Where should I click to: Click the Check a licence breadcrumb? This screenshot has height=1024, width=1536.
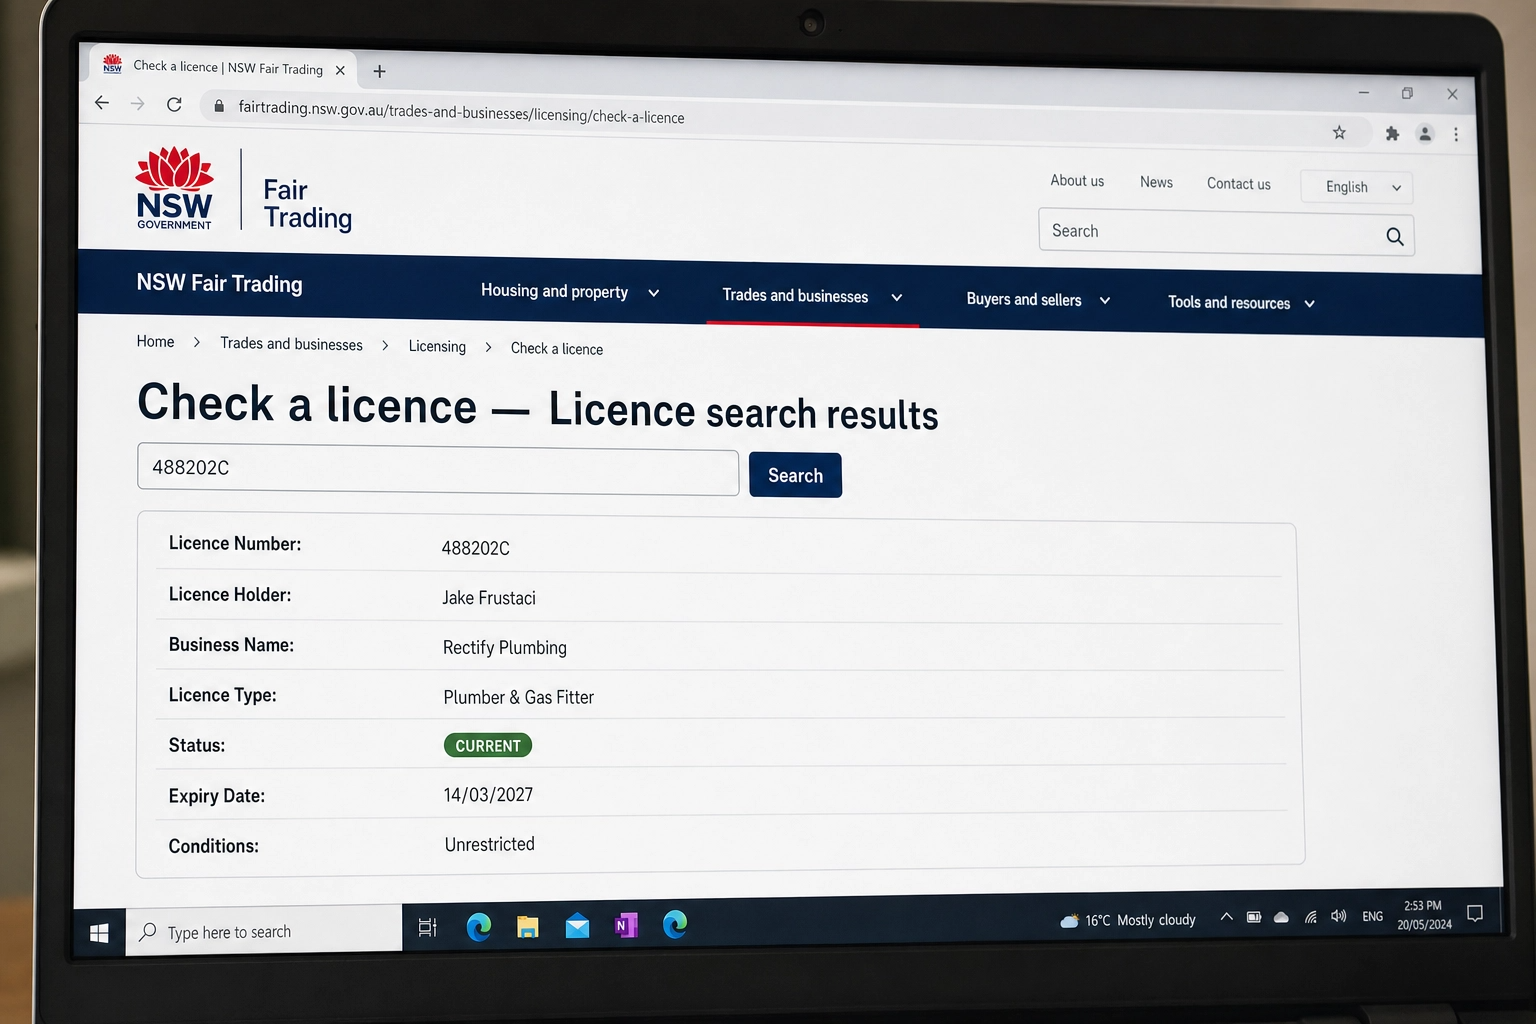point(556,348)
